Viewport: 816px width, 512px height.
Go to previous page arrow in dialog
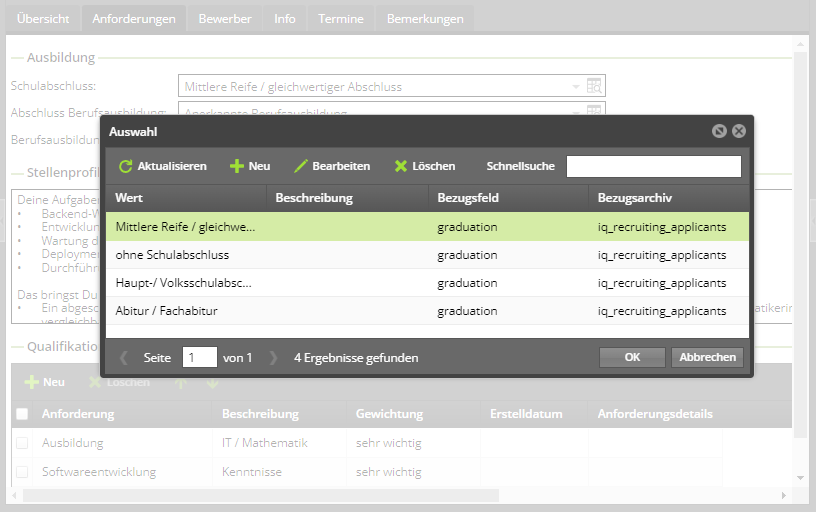(124, 358)
